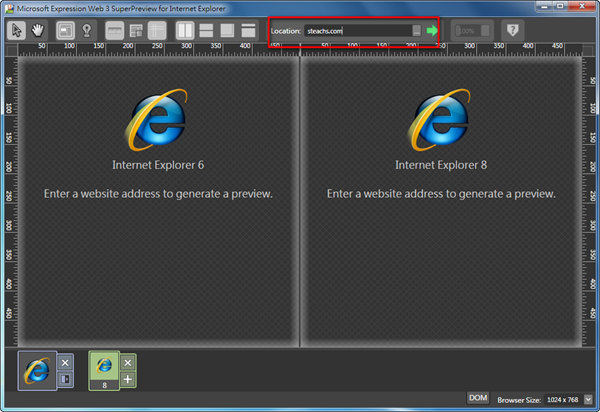This screenshot has width=600, height=412.
Task: Switch to overlay layout
Action: tap(227, 30)
